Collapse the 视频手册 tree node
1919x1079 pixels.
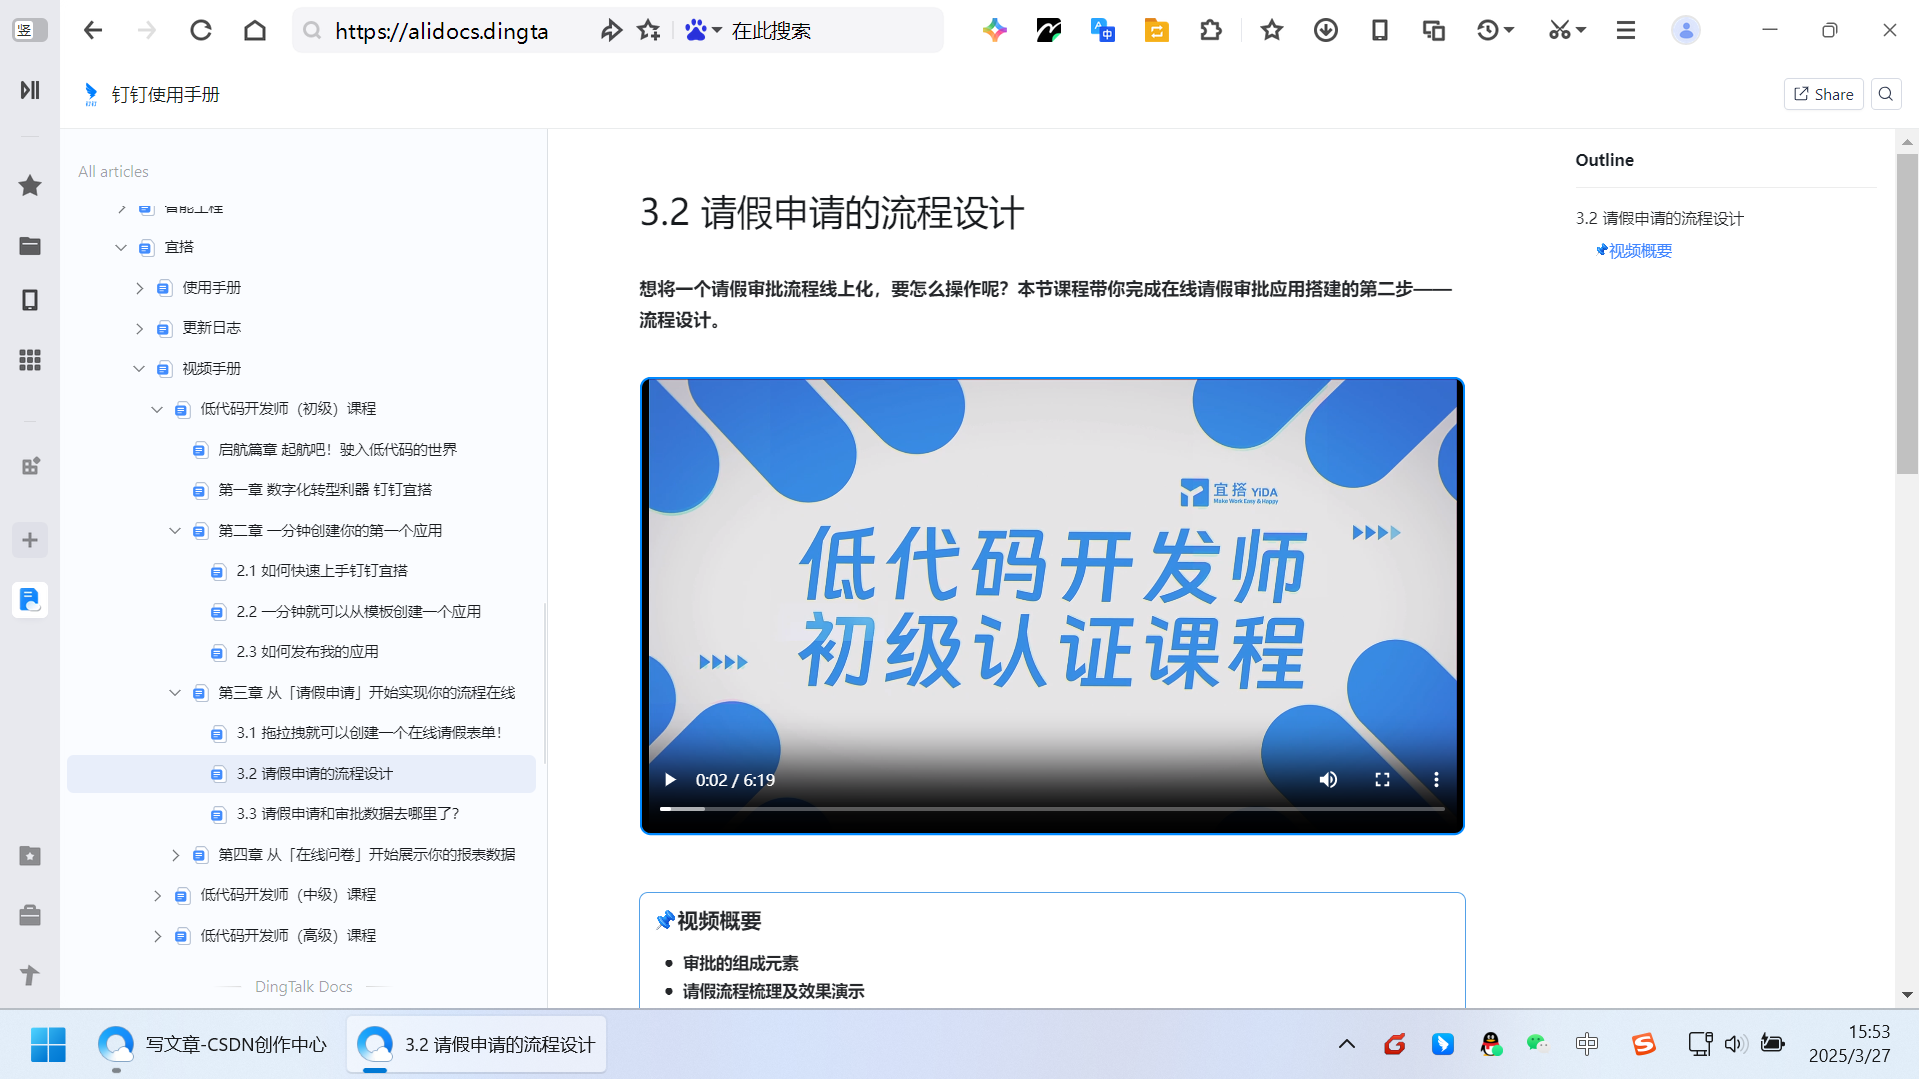[x=139, y=369]
